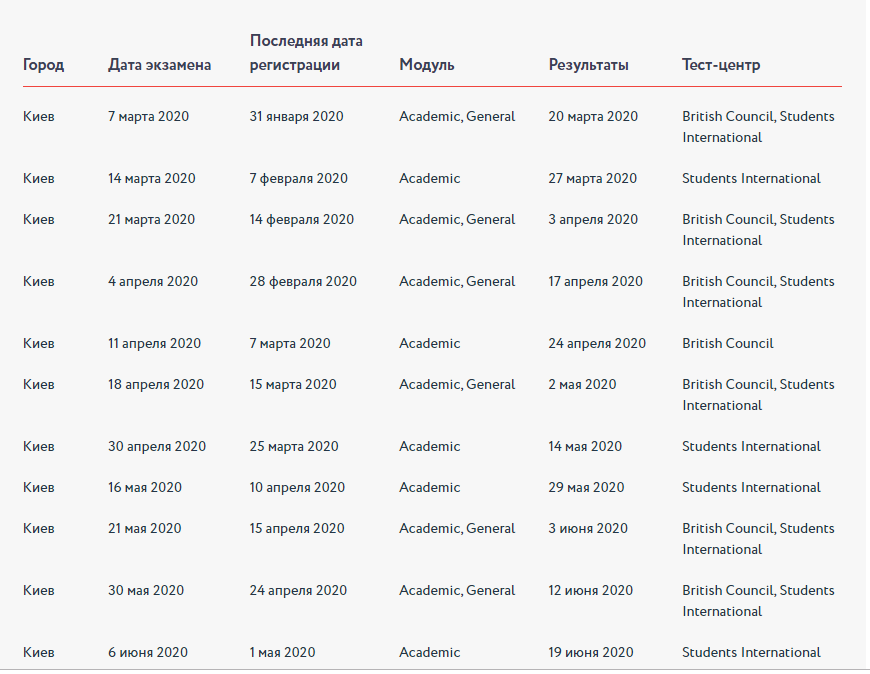Click results date 2 мая 2020

[x=582, y=384]
